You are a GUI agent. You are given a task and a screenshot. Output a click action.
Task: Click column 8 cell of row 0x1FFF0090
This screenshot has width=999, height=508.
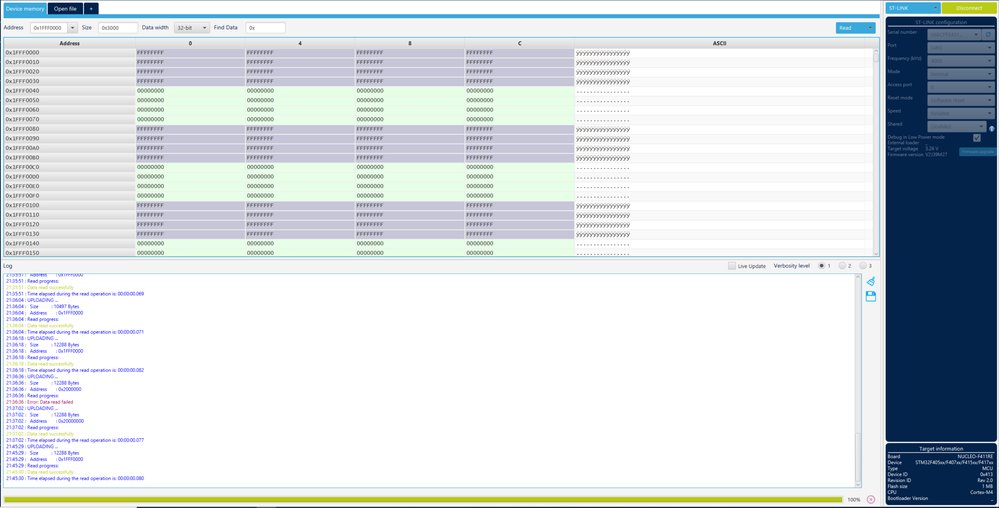point(410,139)
